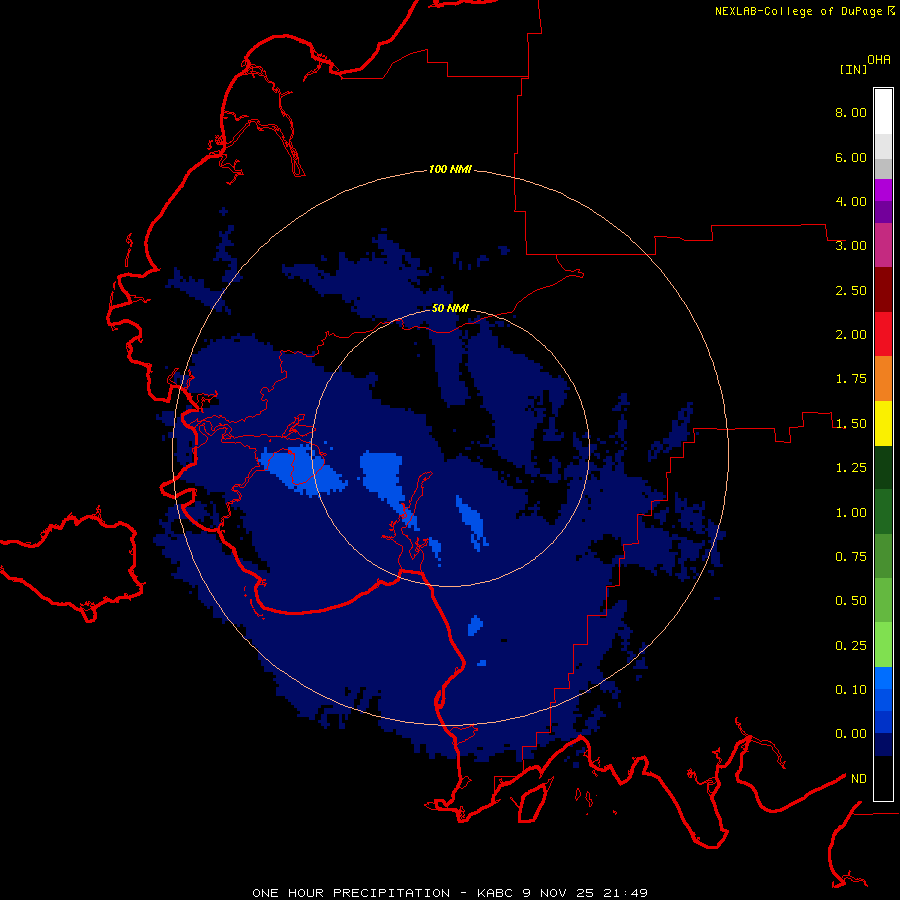Click the 8.00 legend value

851,112
